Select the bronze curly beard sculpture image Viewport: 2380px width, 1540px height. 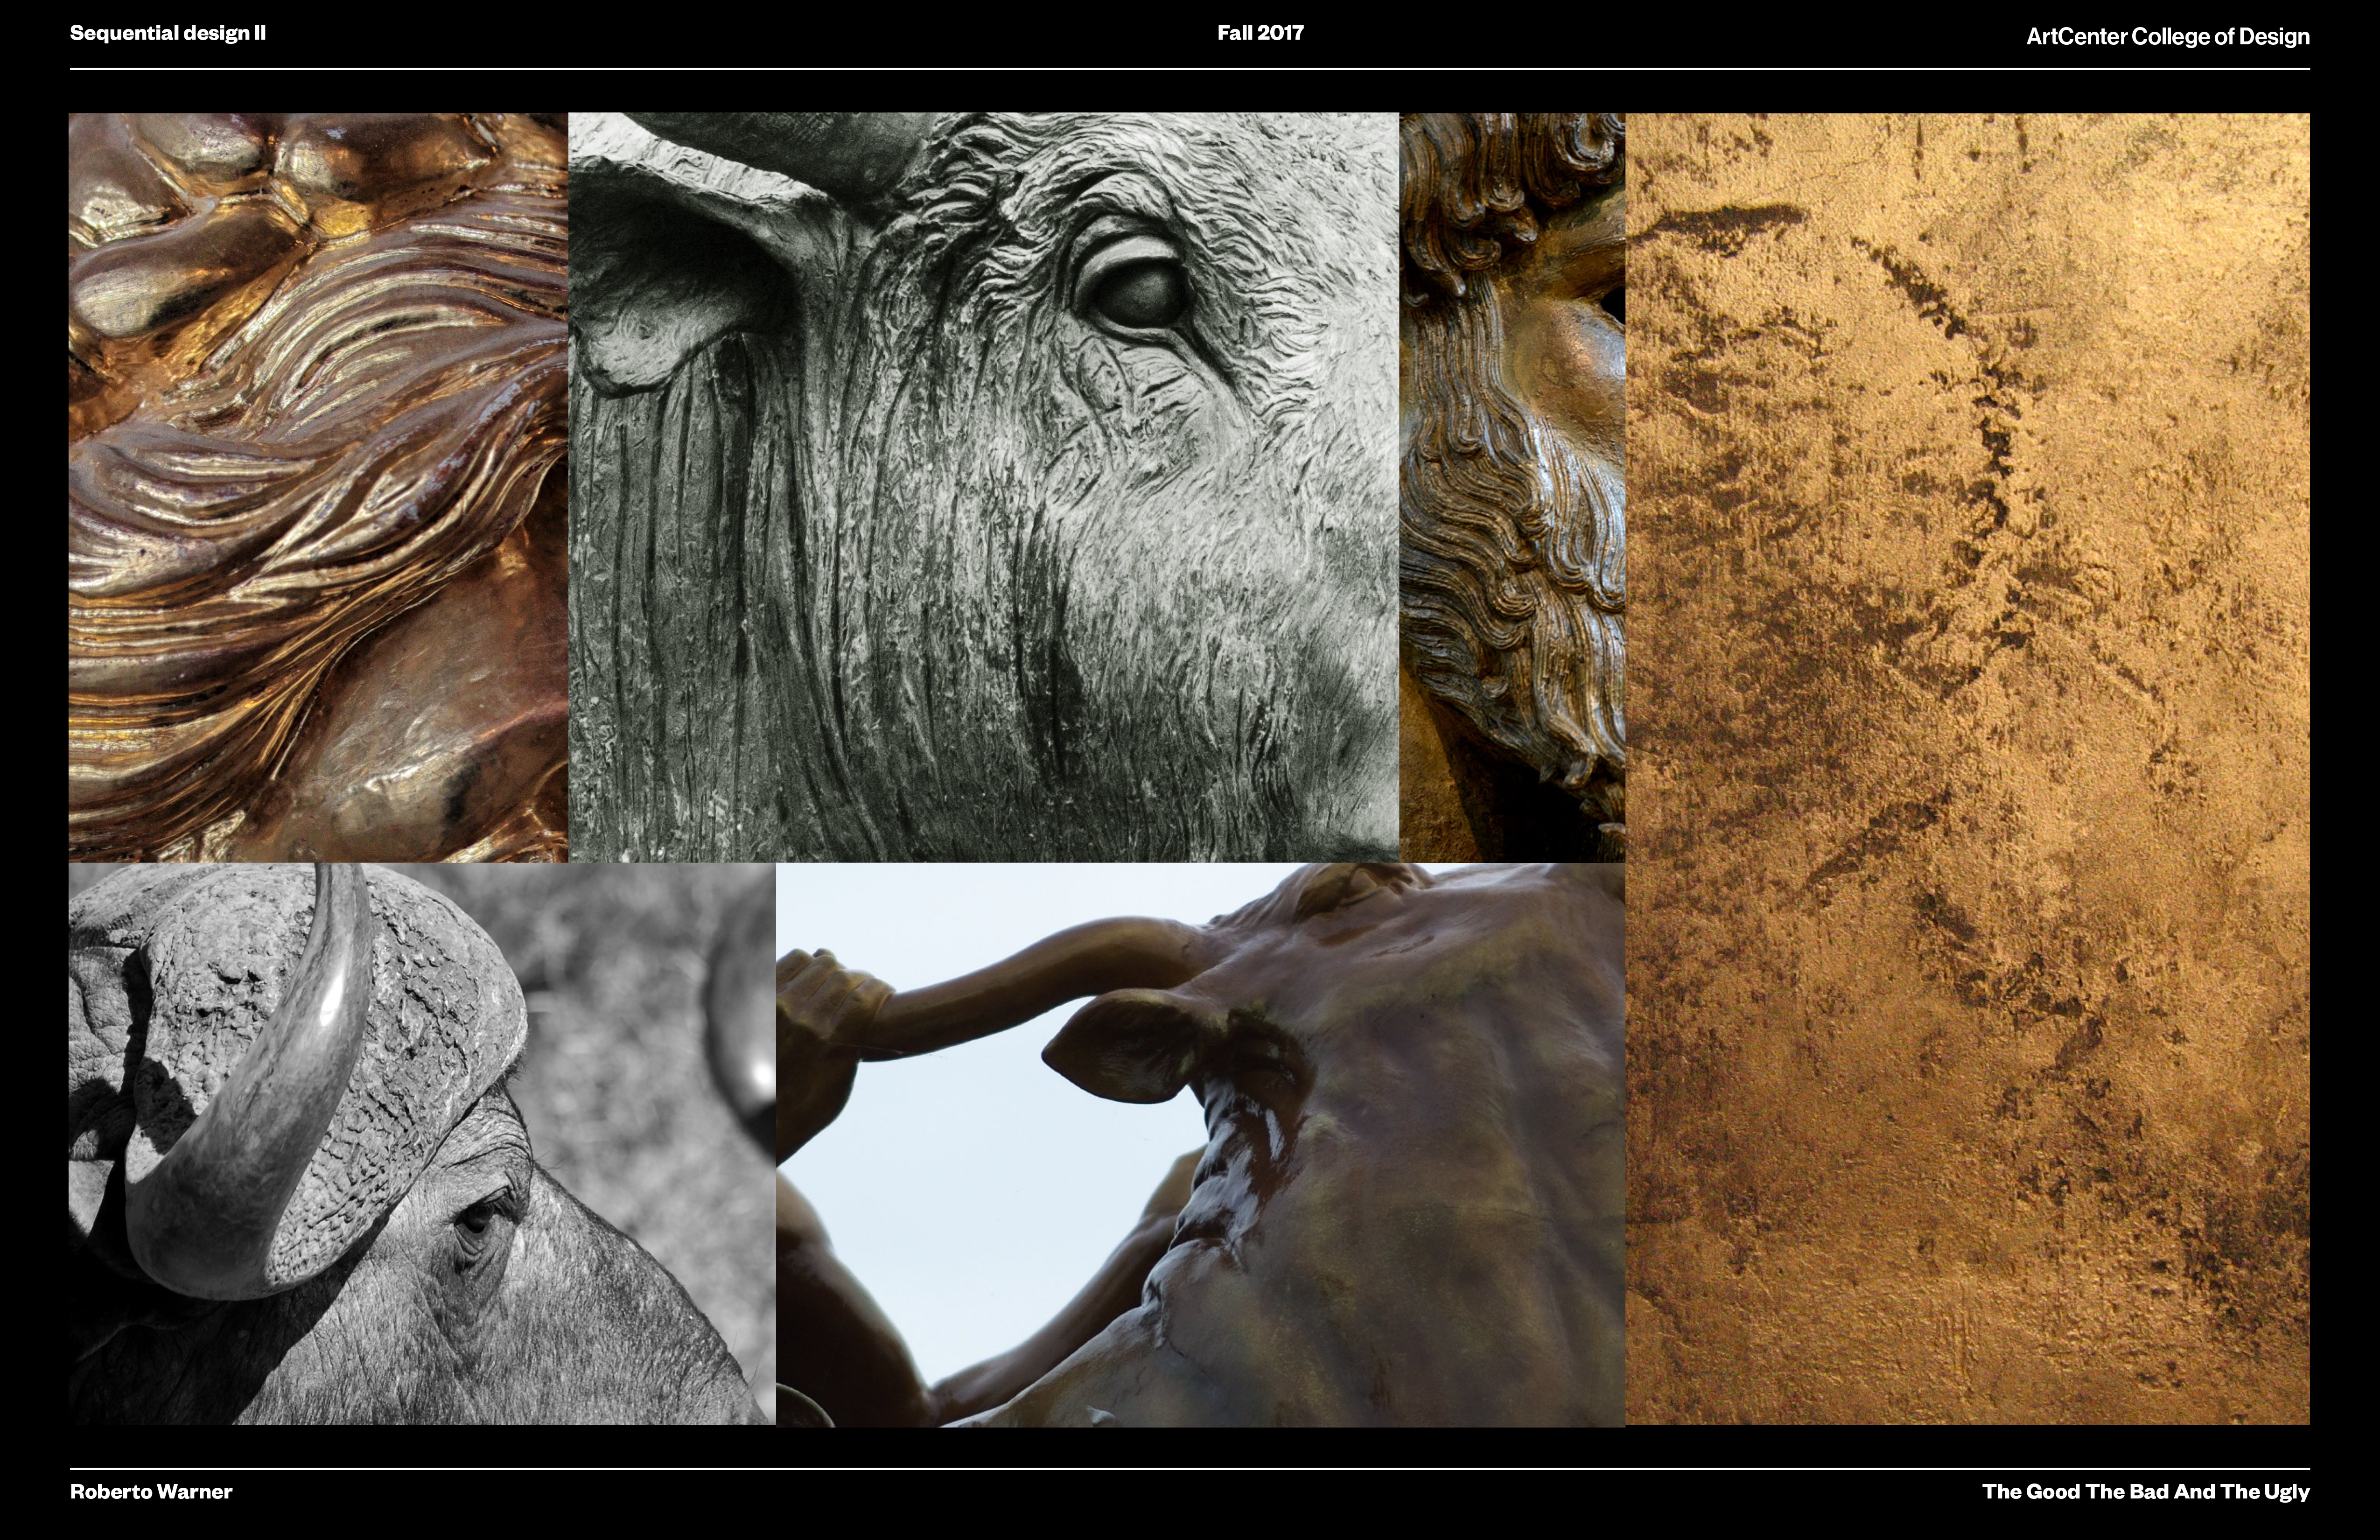pyautogui.click(x=1512, y=487)
